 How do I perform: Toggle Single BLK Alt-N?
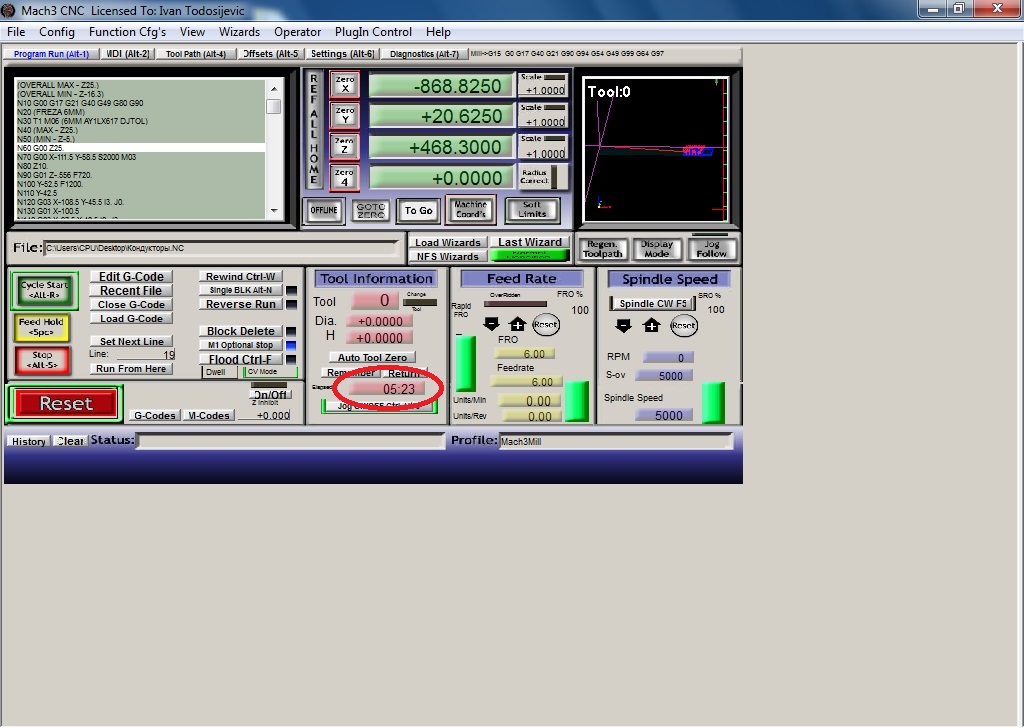241,290
